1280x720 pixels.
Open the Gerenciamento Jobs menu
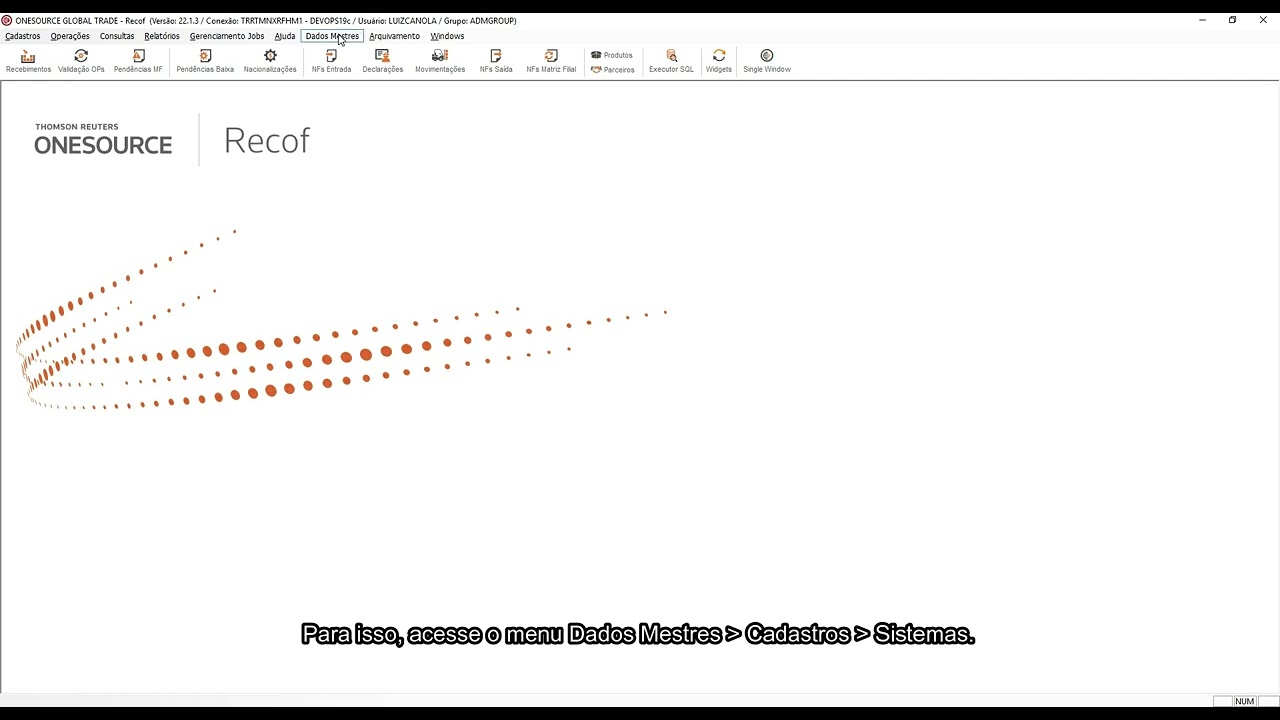pos(227,36)
